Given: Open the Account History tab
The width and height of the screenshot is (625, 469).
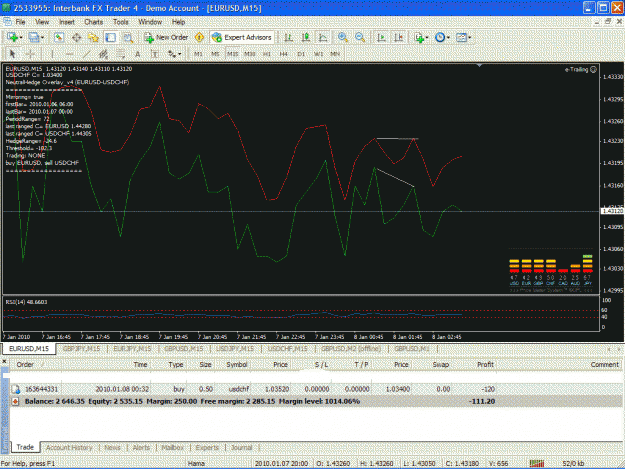Looking at the screenshot, I should pos(69,447).
